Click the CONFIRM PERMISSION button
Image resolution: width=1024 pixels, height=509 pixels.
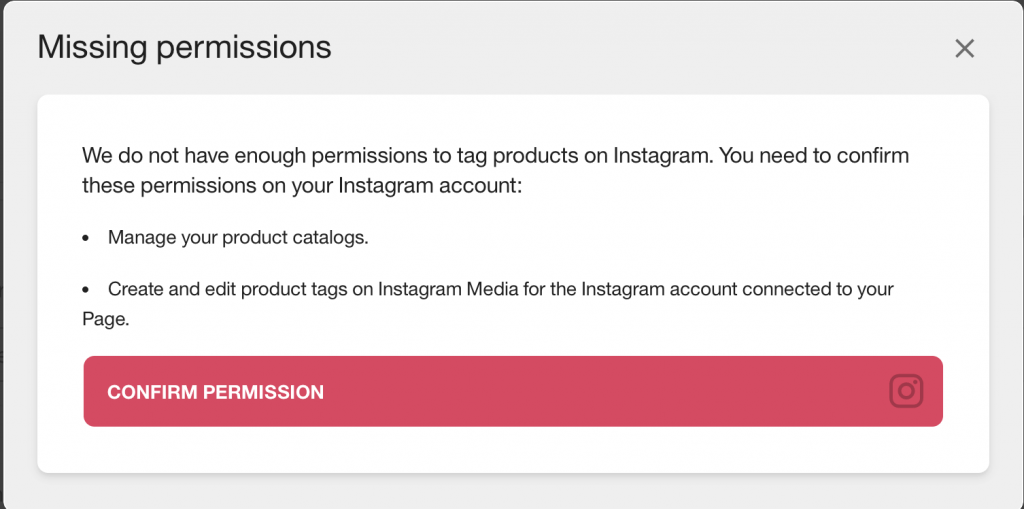tap(513, 391)
